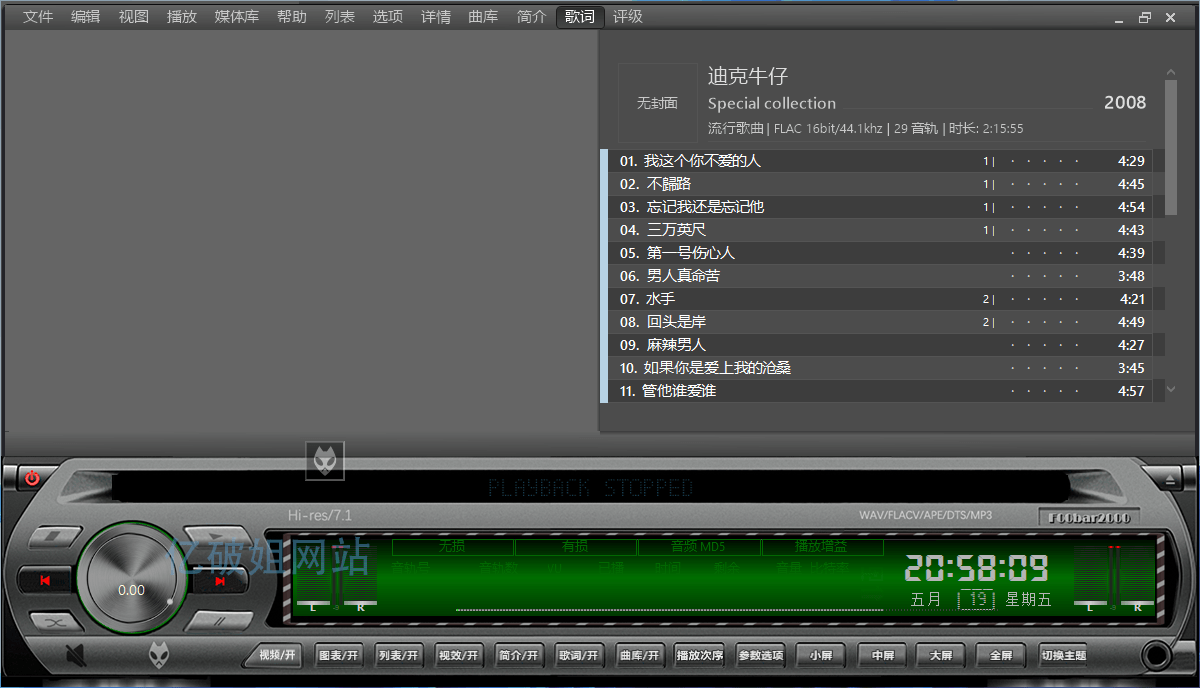The width and height of the screenshot is (1200, 688).
Task: Click the red previous track button
Action: tap(45, 581)
